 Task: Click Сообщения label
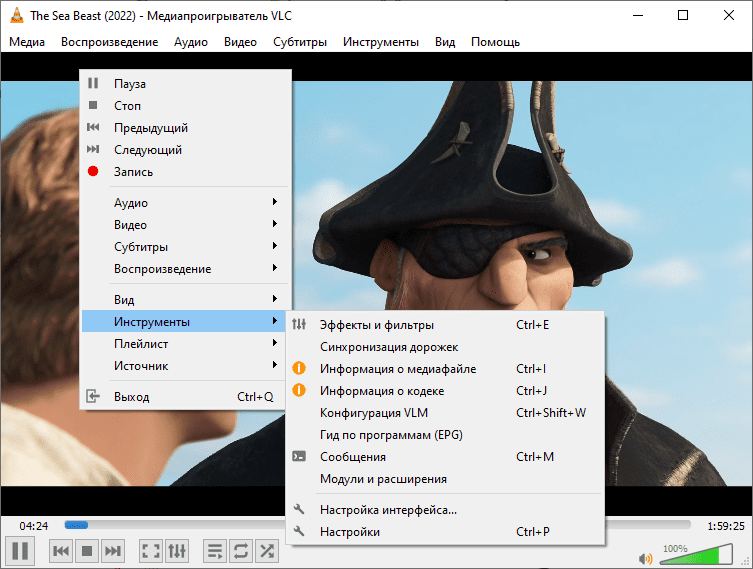tap(353, 457)
